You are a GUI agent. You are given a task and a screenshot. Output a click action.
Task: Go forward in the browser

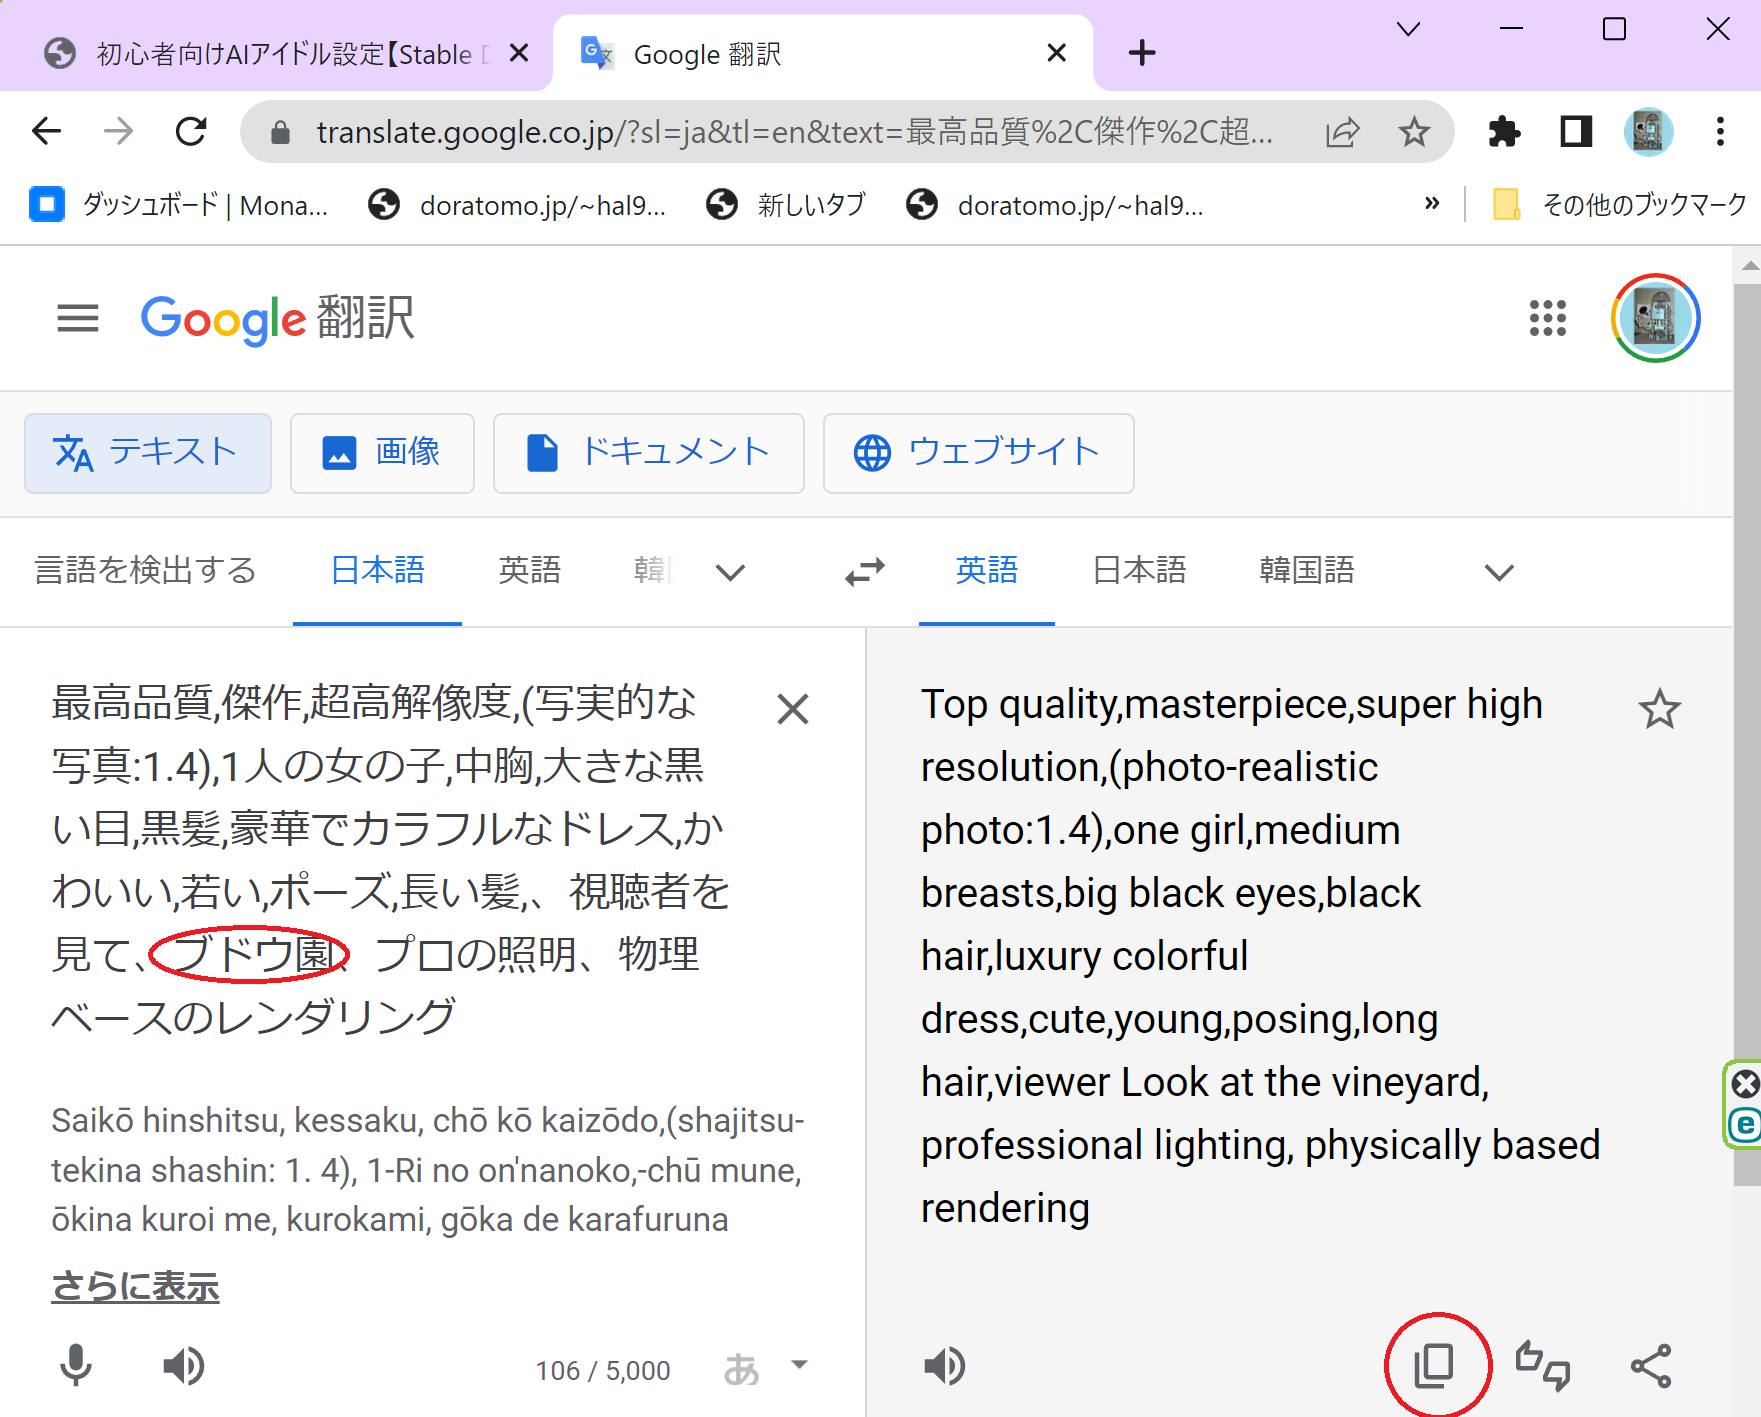(119, 131)
